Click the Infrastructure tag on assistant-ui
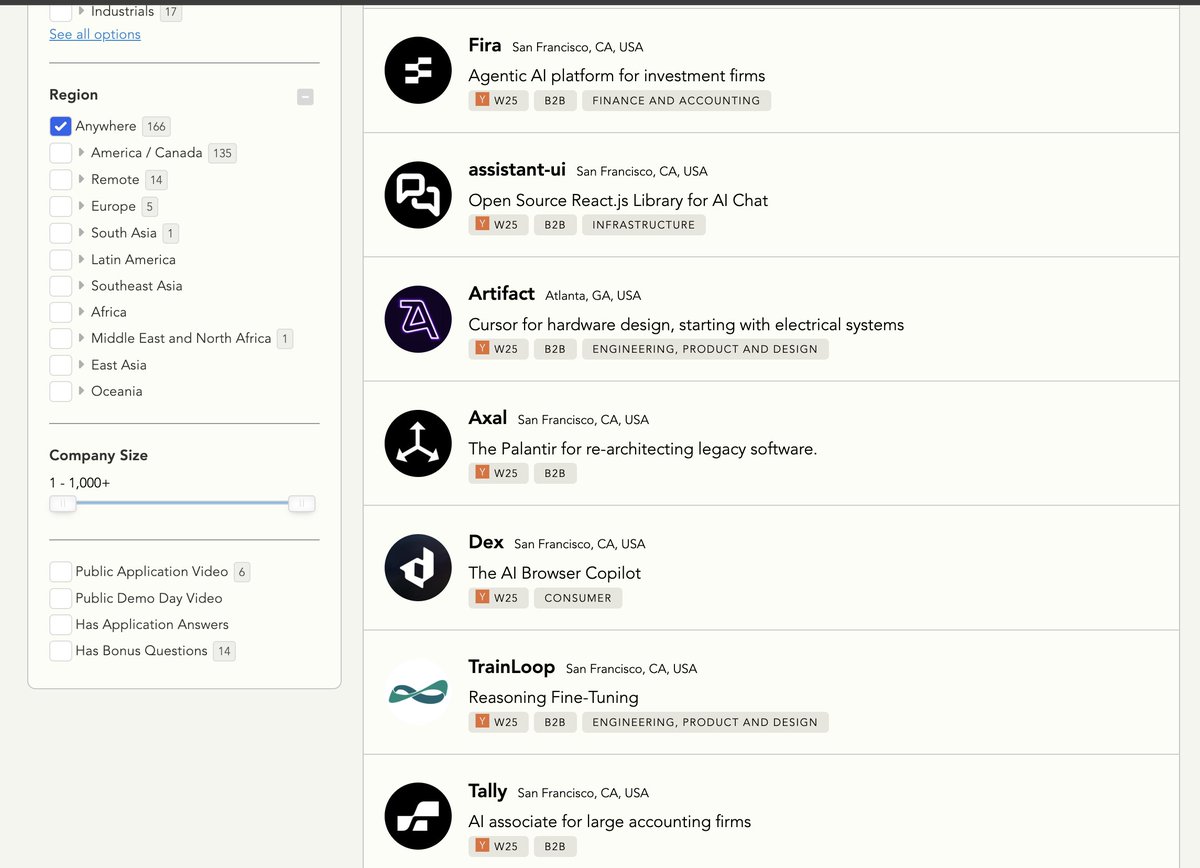Viewport: 1200px width, 868px height. 644,225
